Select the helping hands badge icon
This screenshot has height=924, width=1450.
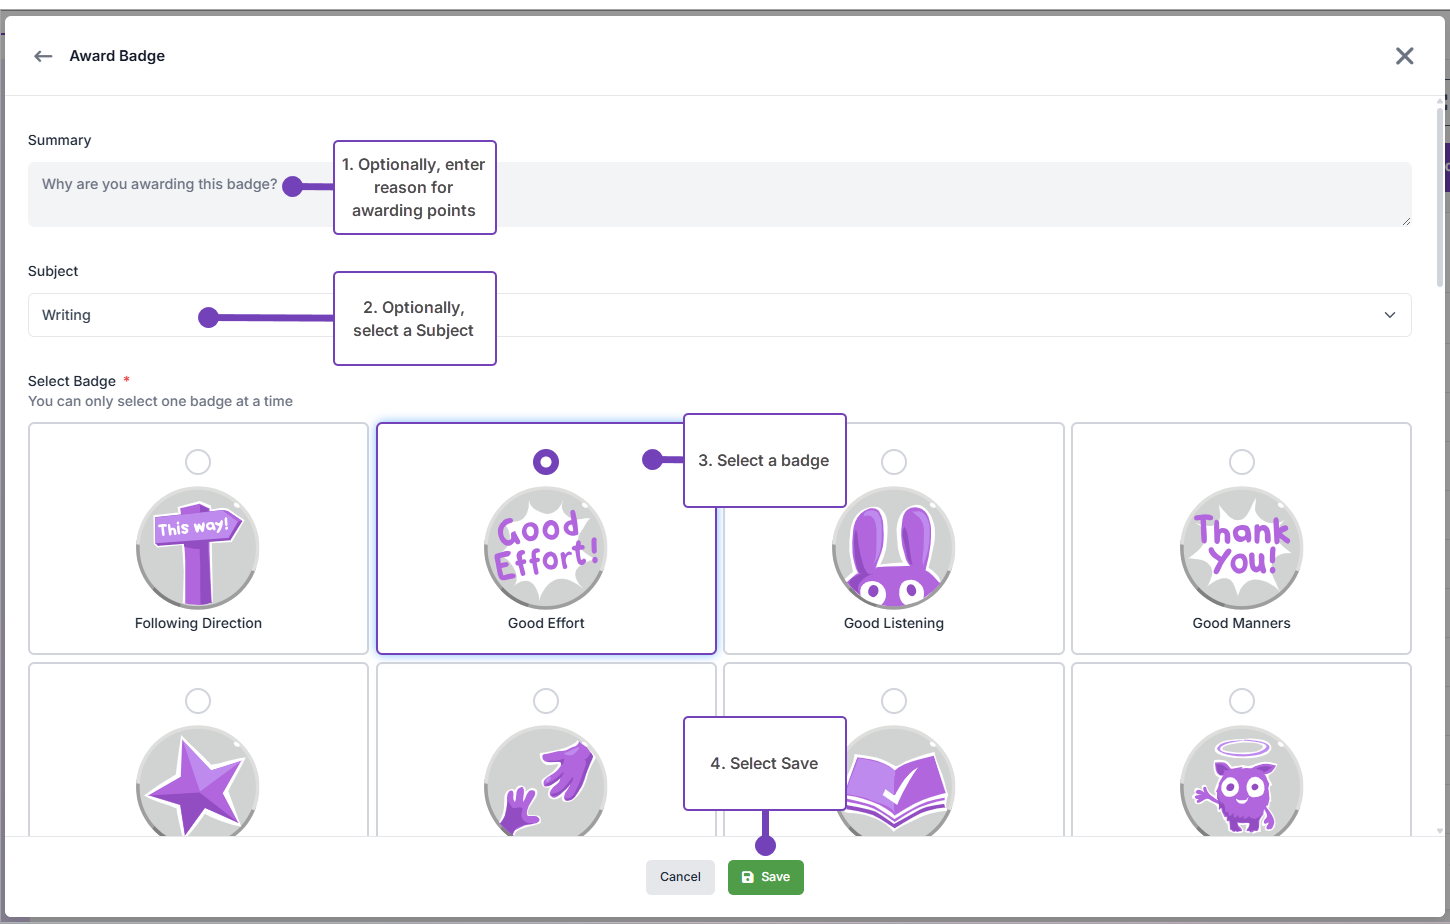point(546,785)
